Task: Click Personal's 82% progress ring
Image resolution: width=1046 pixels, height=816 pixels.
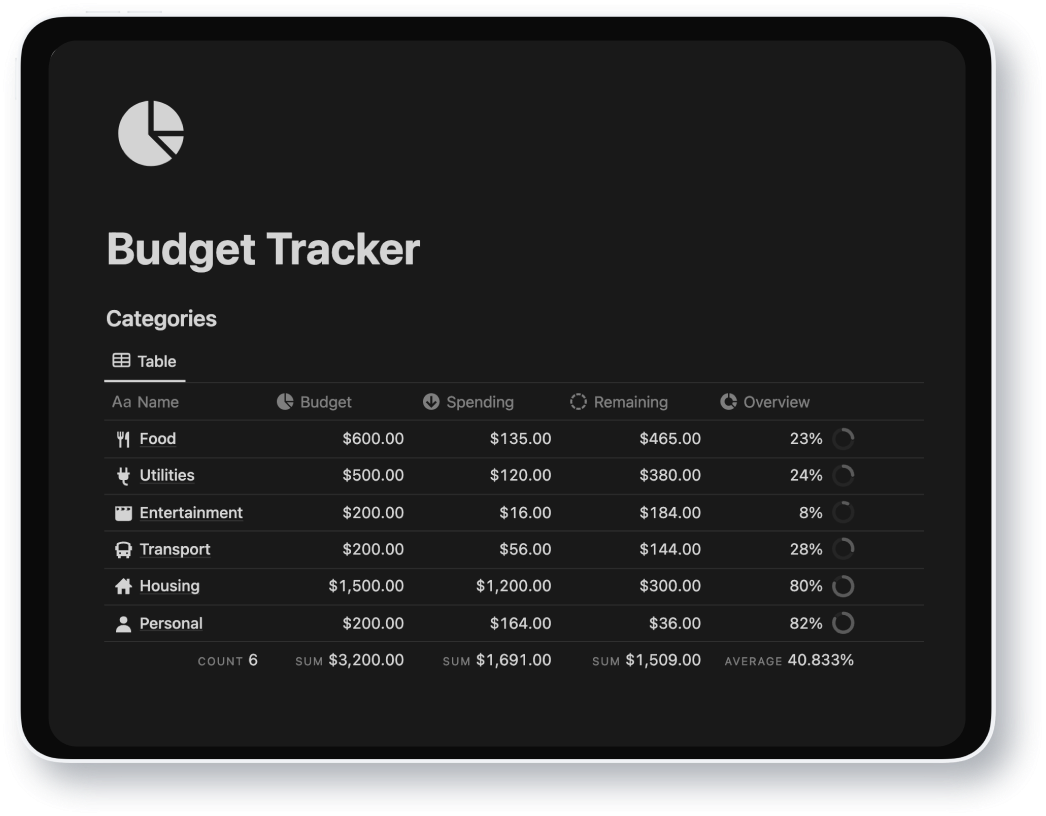Action: coord(843,623)
